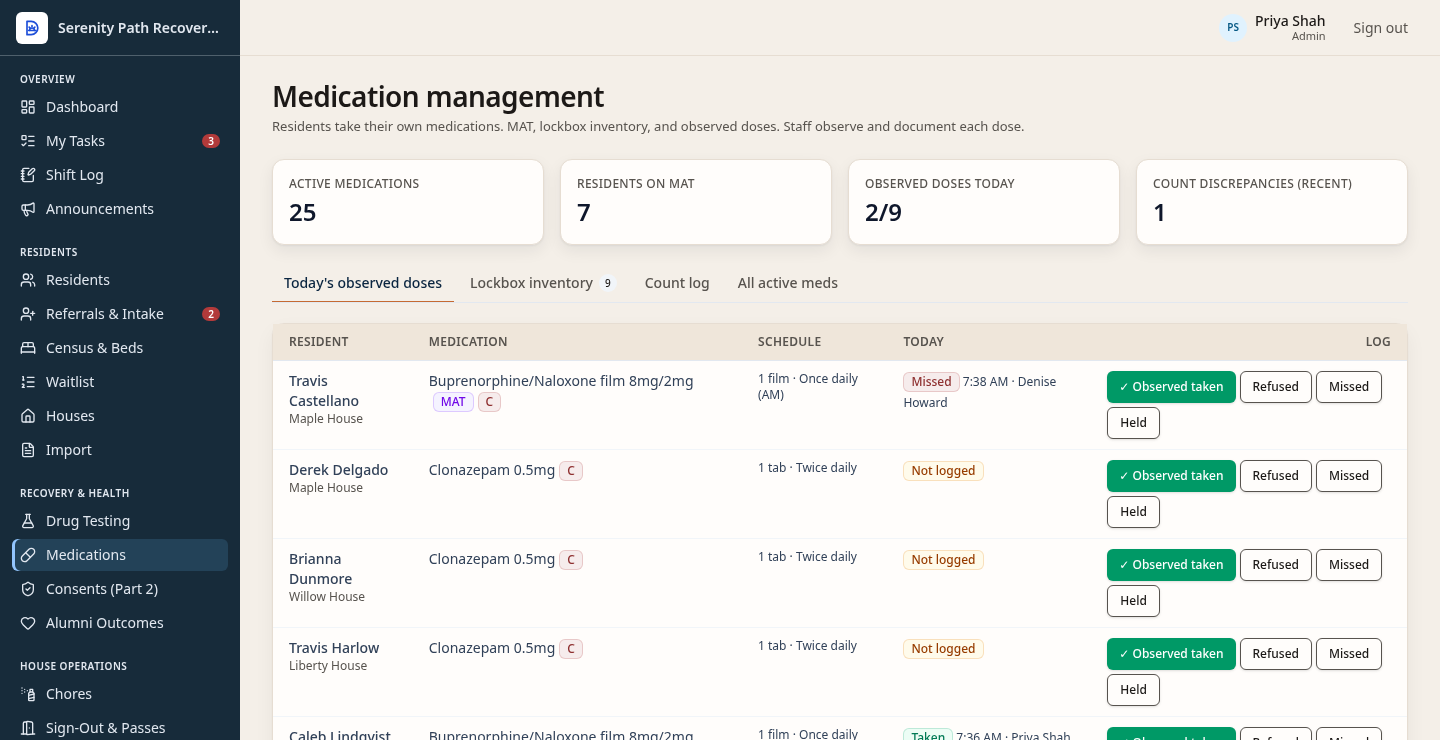Click the Sign out link

click(1380, 28)
